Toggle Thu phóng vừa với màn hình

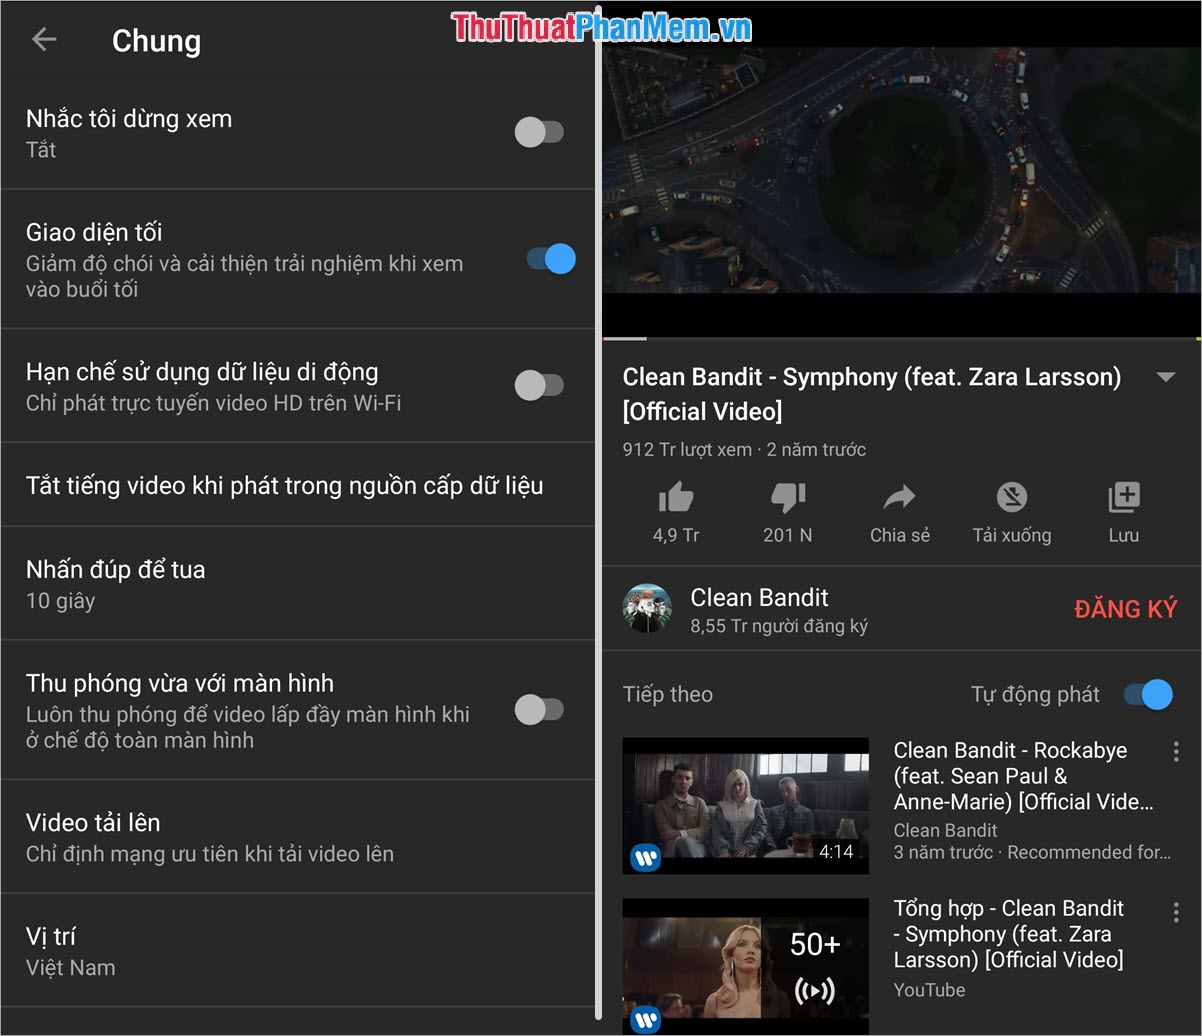tap(539, 709)
